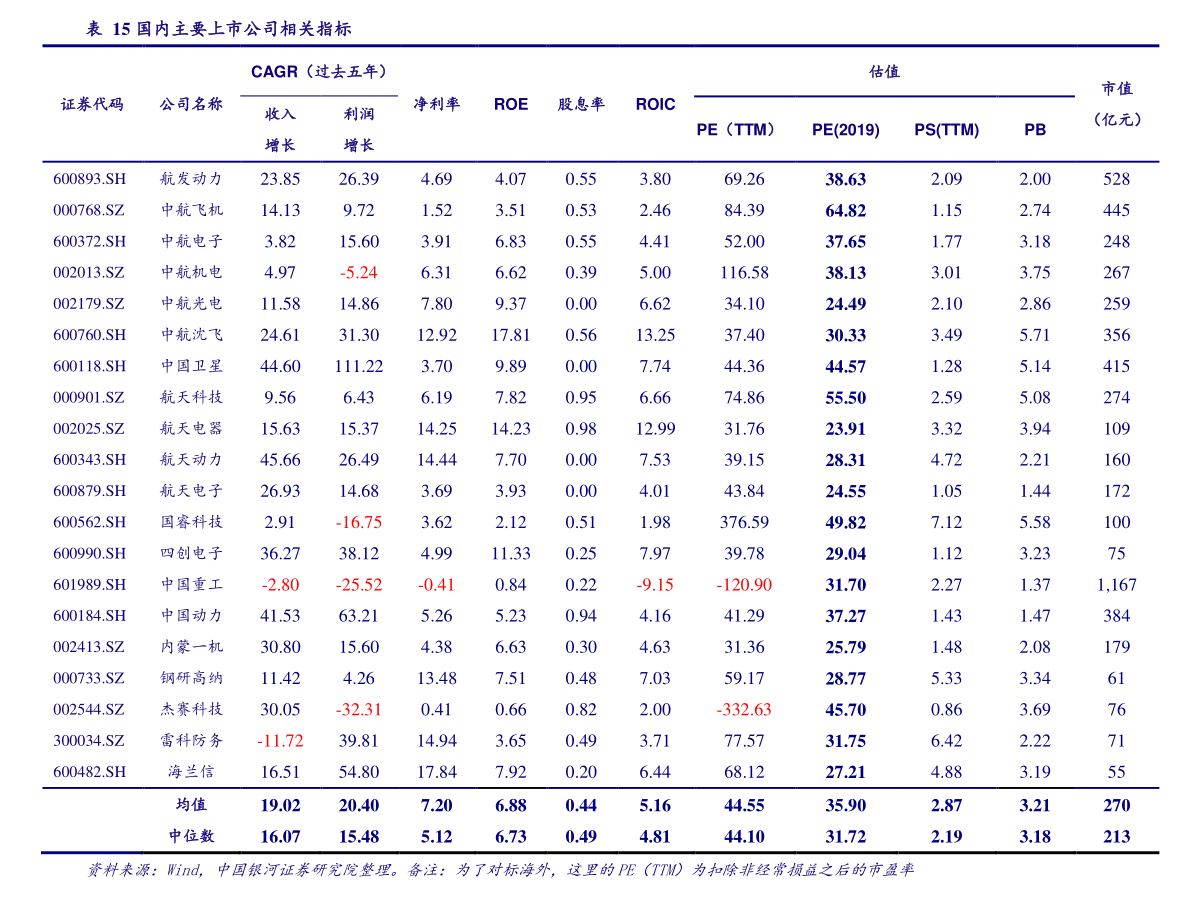Click the PS(TTM) column header
This screenshot has width=1191, height=898.
point(946,130)
